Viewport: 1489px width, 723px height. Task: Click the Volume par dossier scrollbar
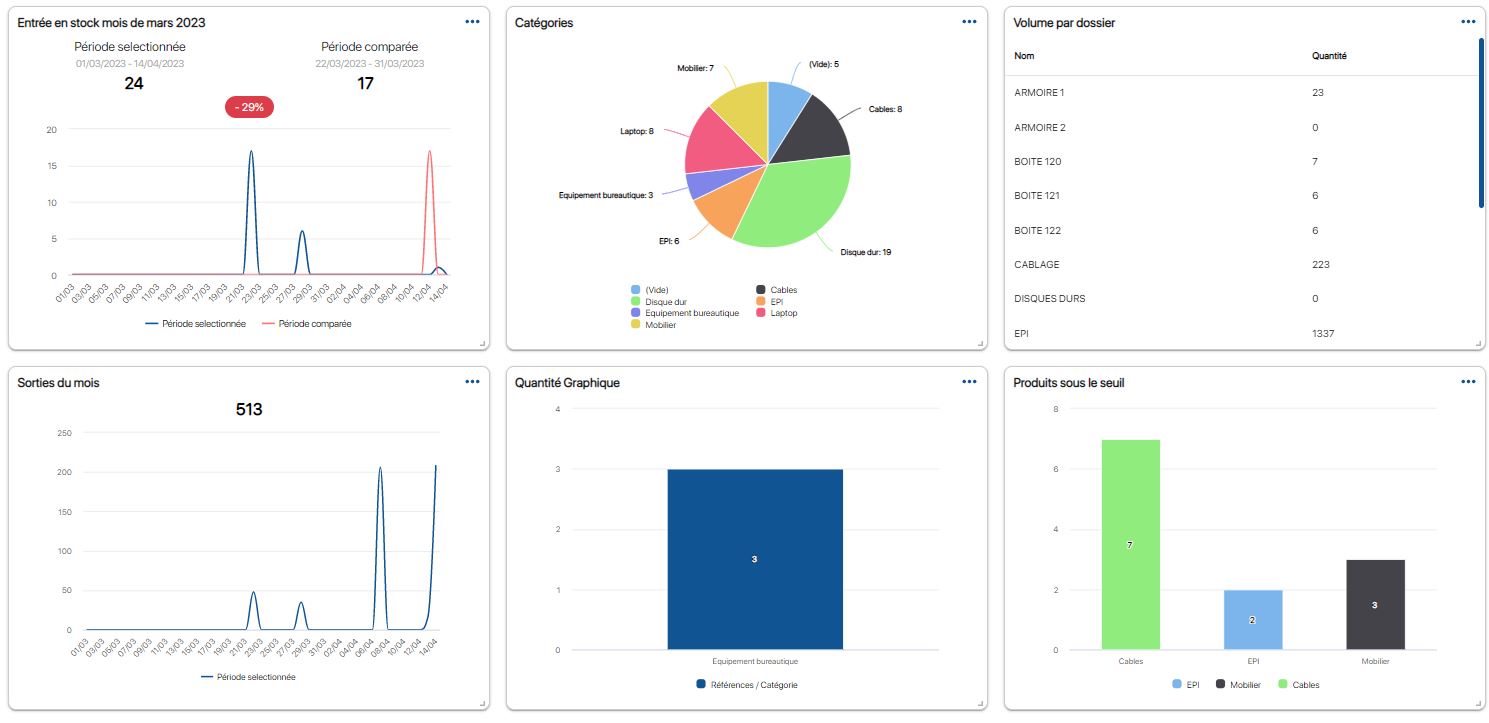click(1481, 123)
